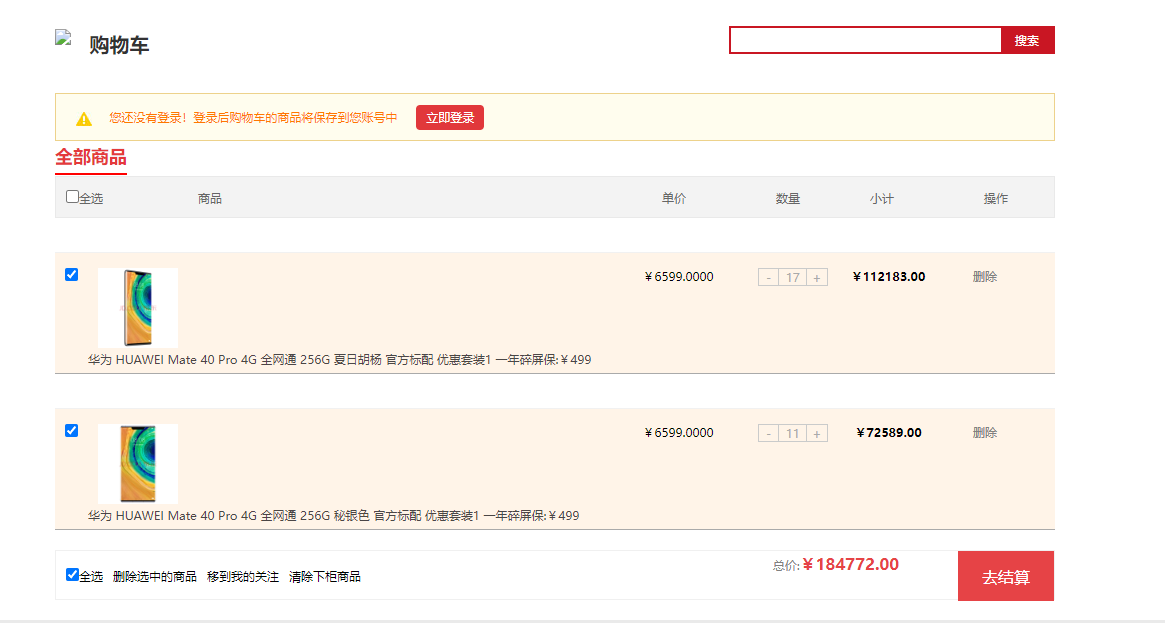Toggle the header 全选 checkbox
The image size is (1165, 623).
[72, 197]
